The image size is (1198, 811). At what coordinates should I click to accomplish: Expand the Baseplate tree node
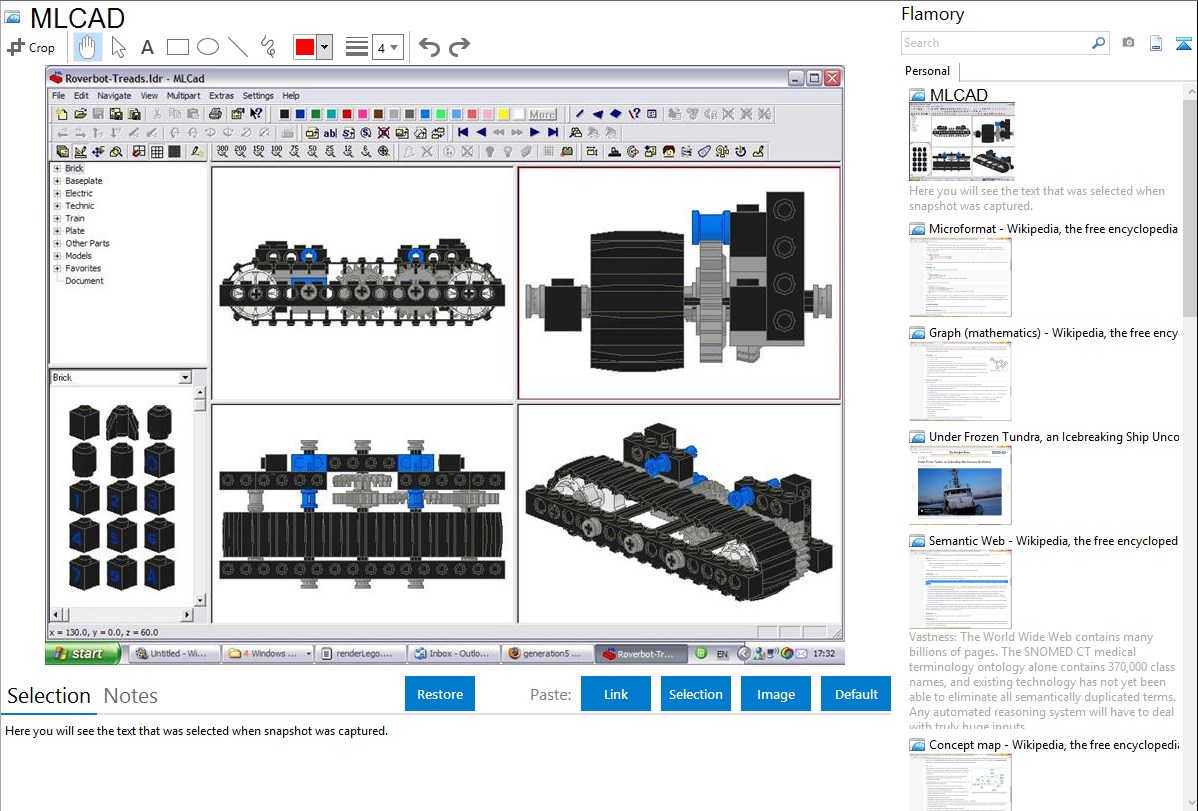[x=57, y=181]
